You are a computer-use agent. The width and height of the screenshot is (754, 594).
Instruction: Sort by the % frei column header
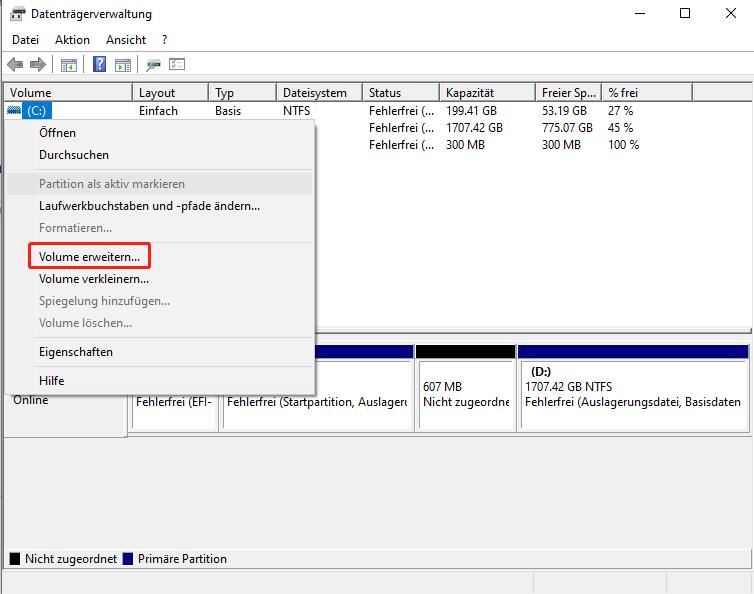(647, 92)
